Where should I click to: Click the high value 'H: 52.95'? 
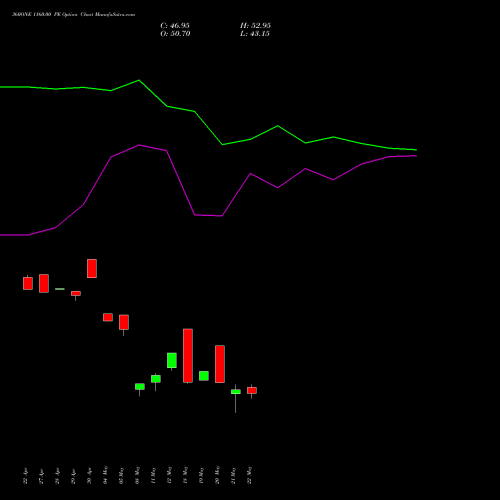click(255, 26)
